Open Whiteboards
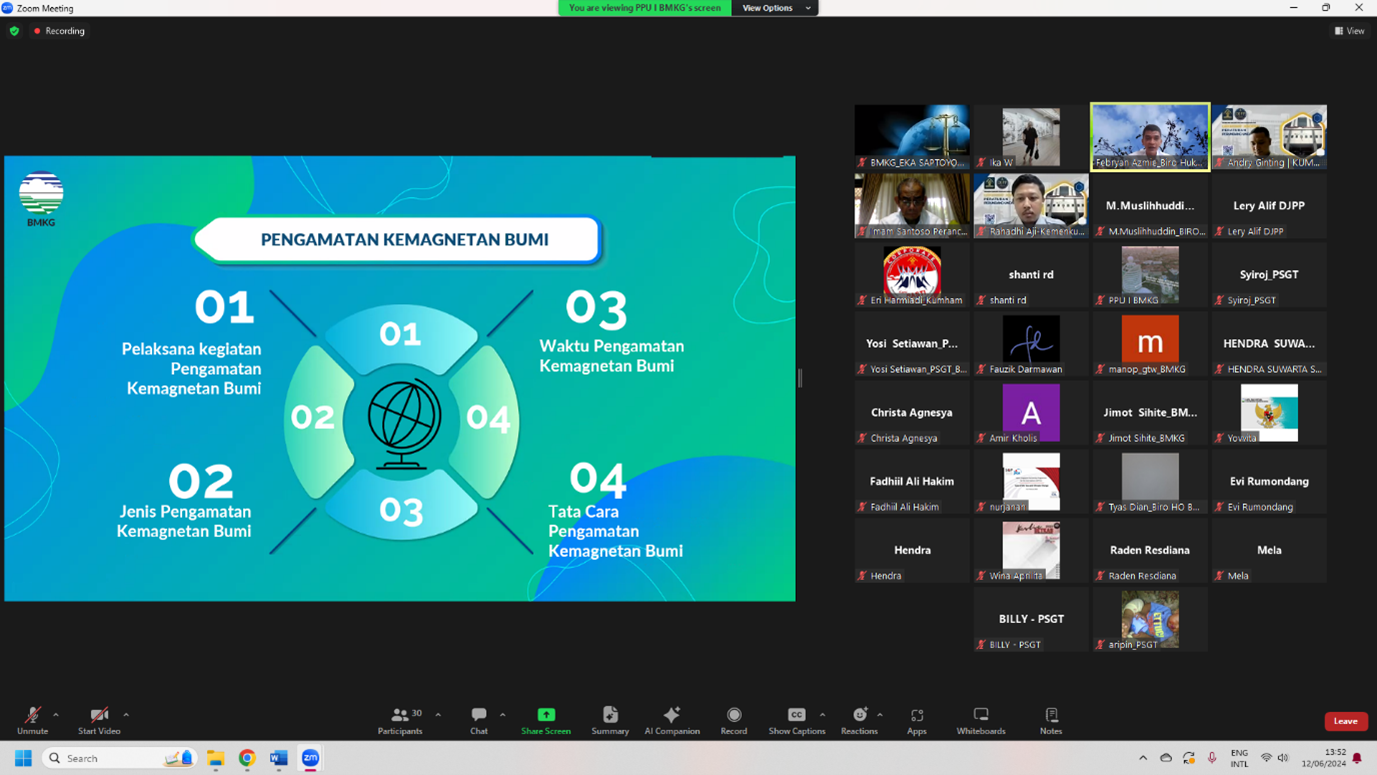The height and width of the screenshot is (775, 1377). (981, 720)
